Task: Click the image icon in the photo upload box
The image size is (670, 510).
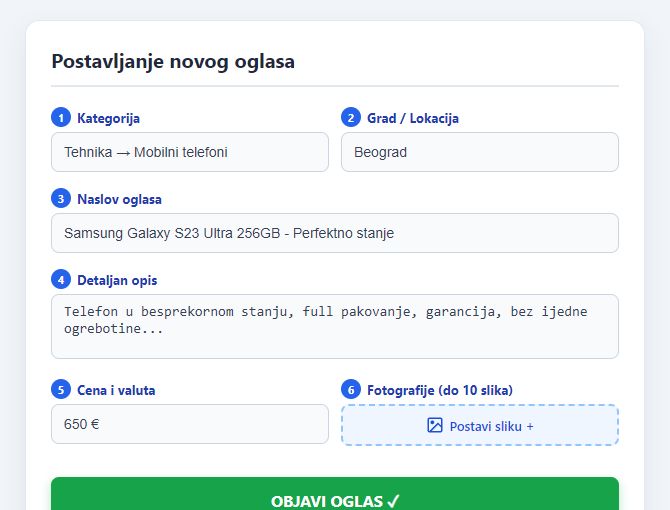Action: pyautogui.click(x=435, y=425)
